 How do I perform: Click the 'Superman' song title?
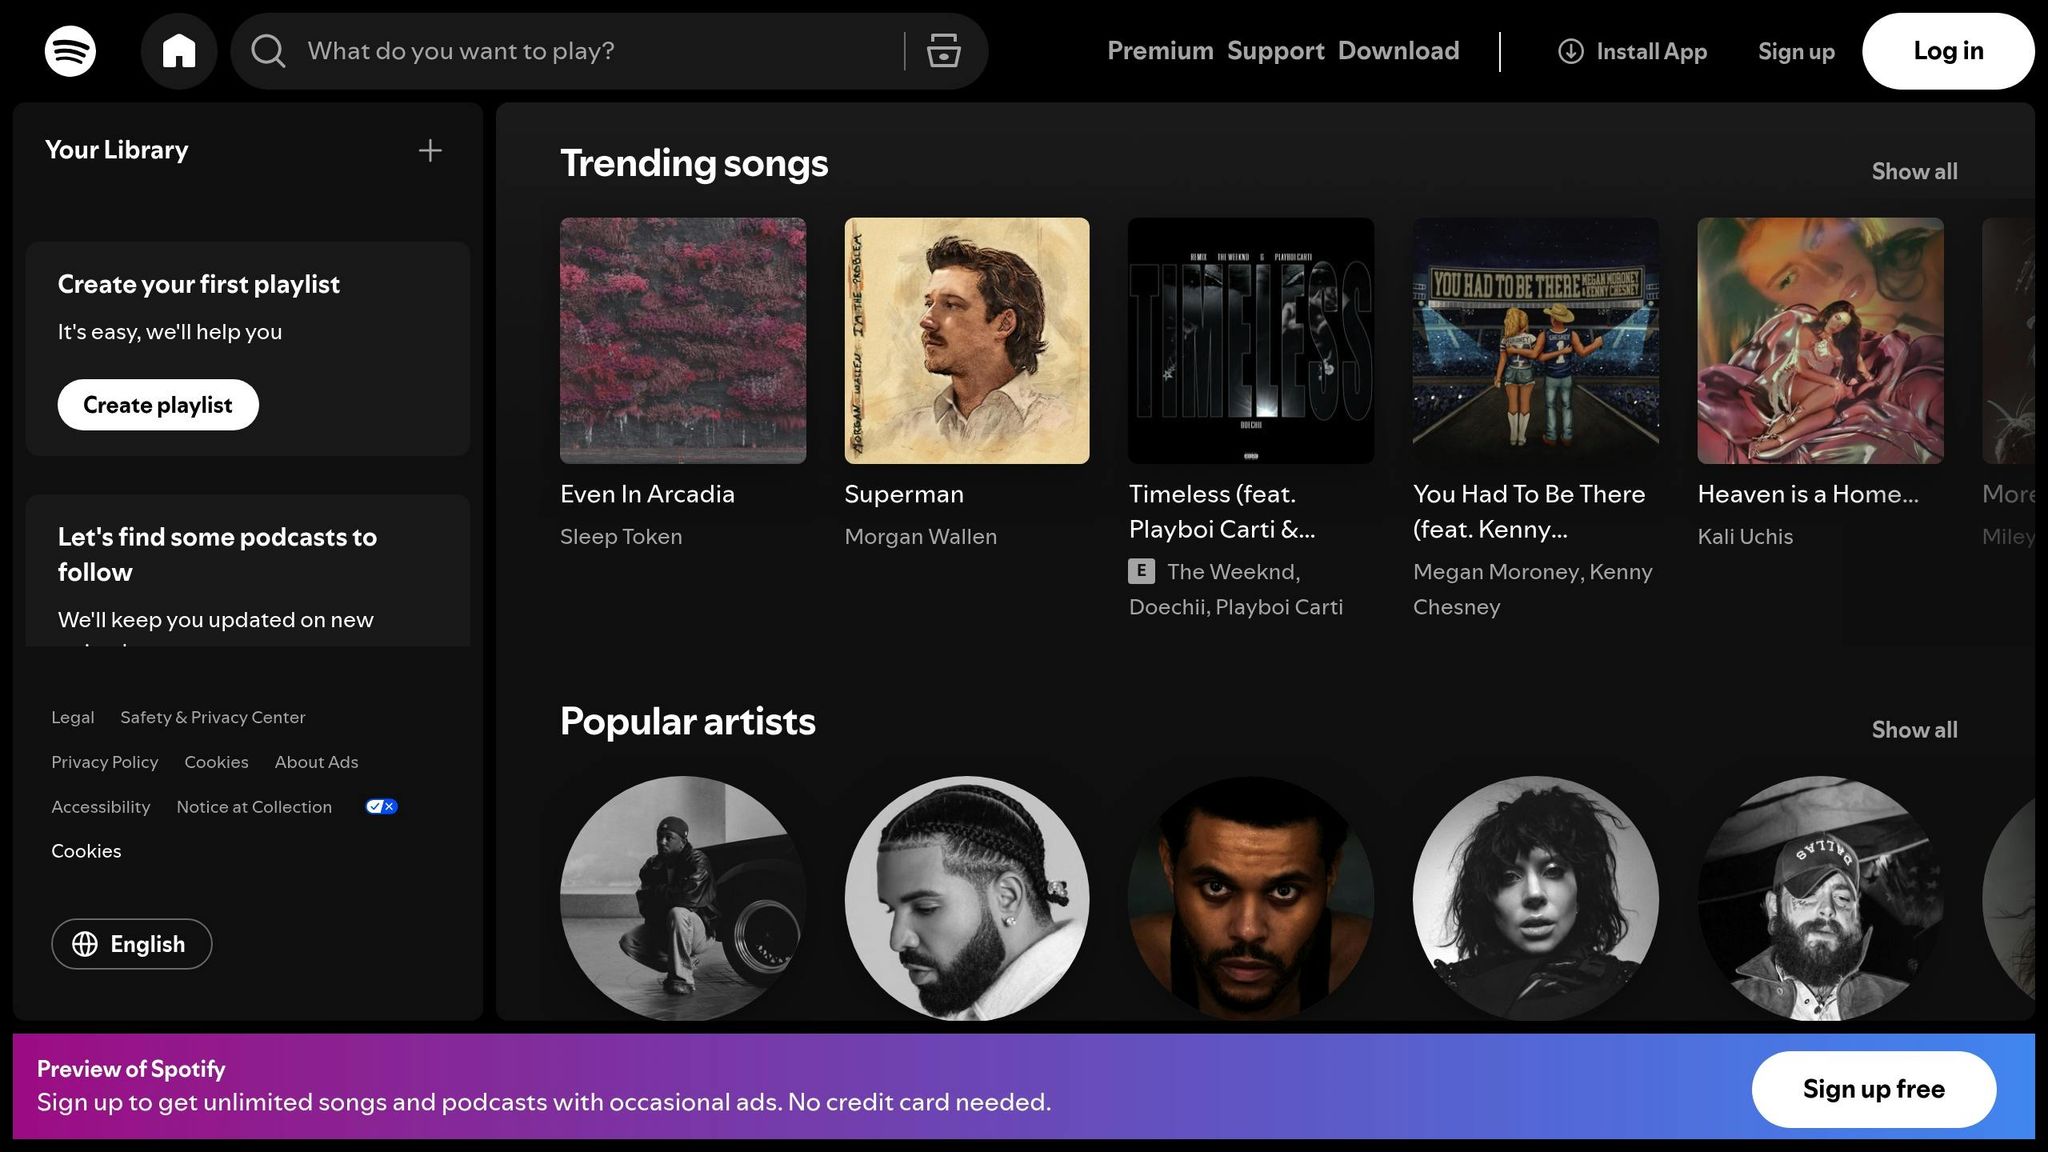tap(904, 494)
